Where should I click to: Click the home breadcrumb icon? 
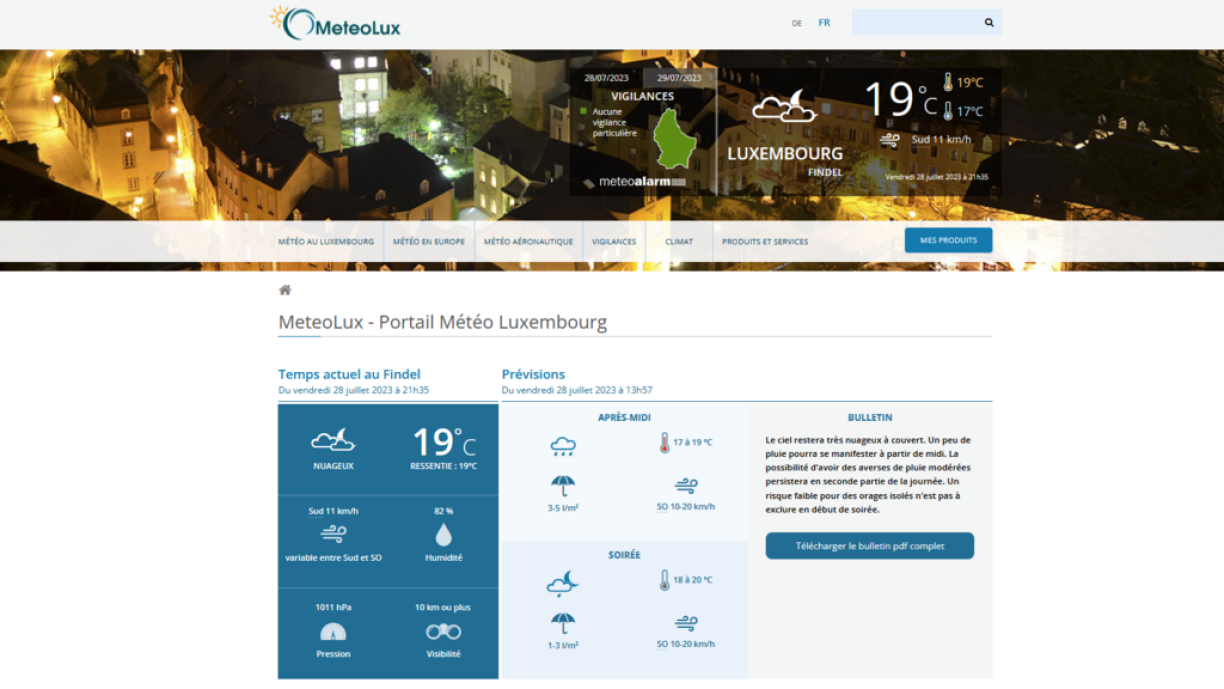click(285, 290)
